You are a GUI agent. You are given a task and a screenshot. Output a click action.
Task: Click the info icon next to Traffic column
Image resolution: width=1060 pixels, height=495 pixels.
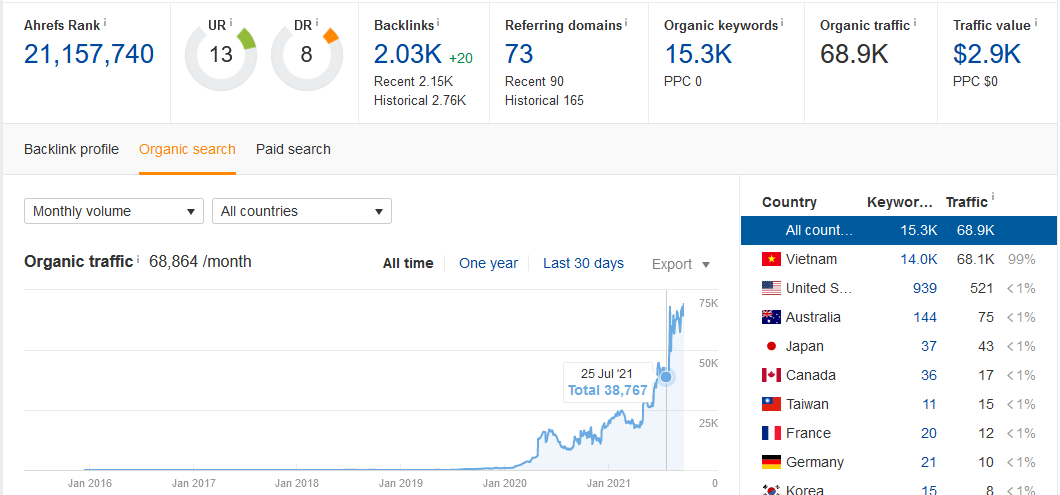(x=993, y=198)
